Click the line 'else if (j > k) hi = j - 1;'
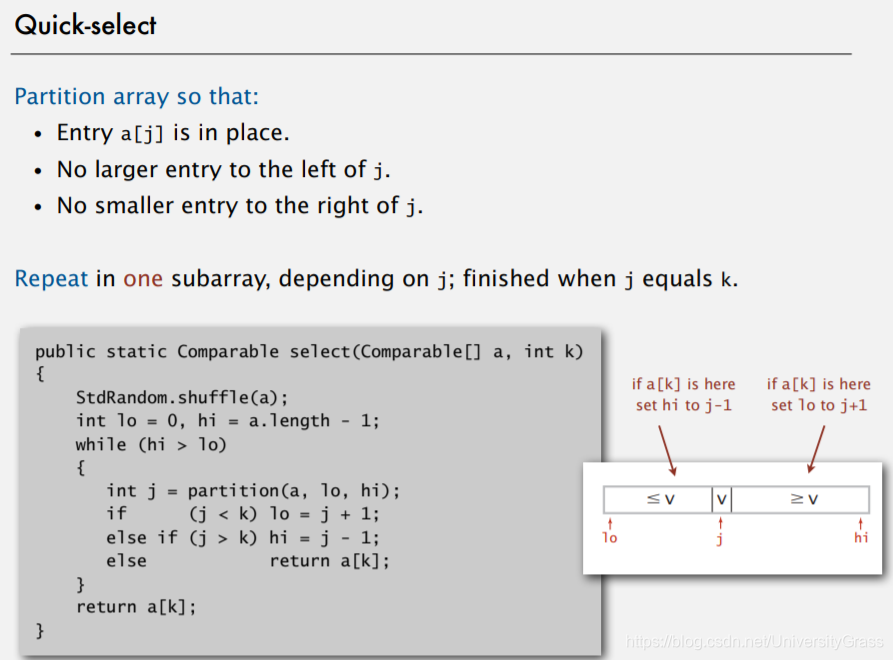Screen dimensions: 893x660 coord(243,537)
